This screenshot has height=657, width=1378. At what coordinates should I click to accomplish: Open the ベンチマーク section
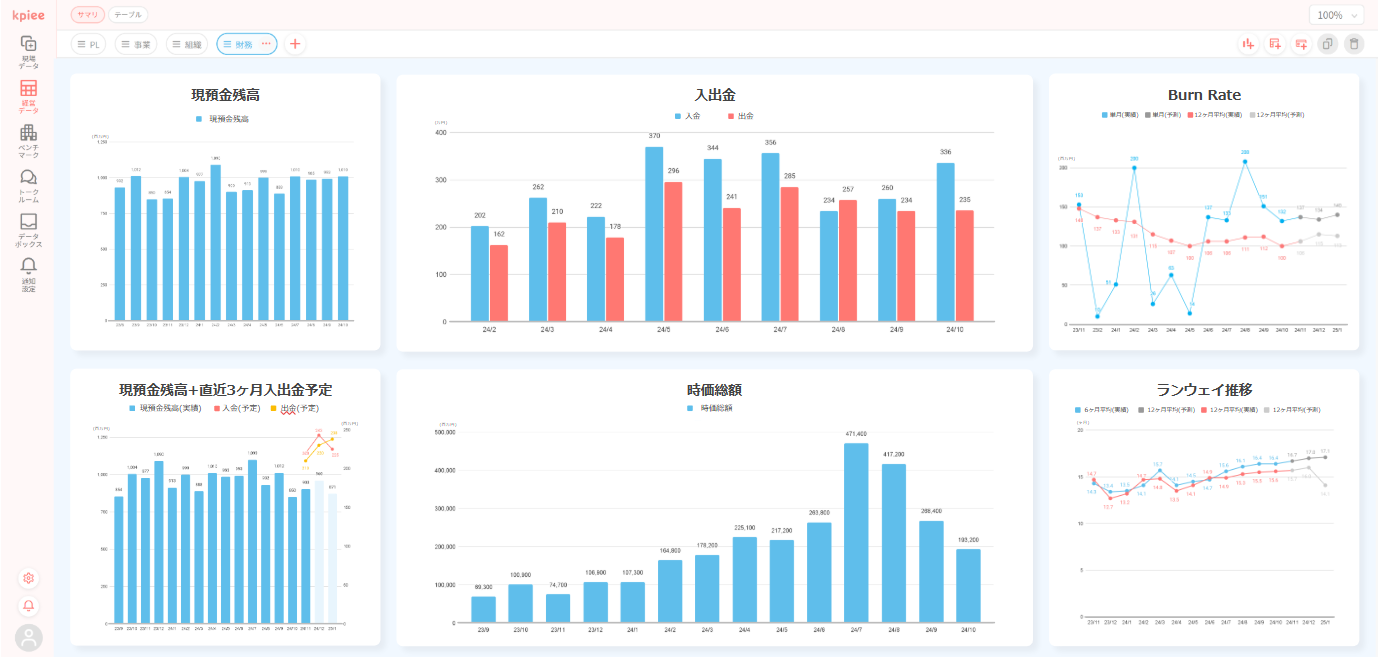pyautogui.click(x=28, y=140)
